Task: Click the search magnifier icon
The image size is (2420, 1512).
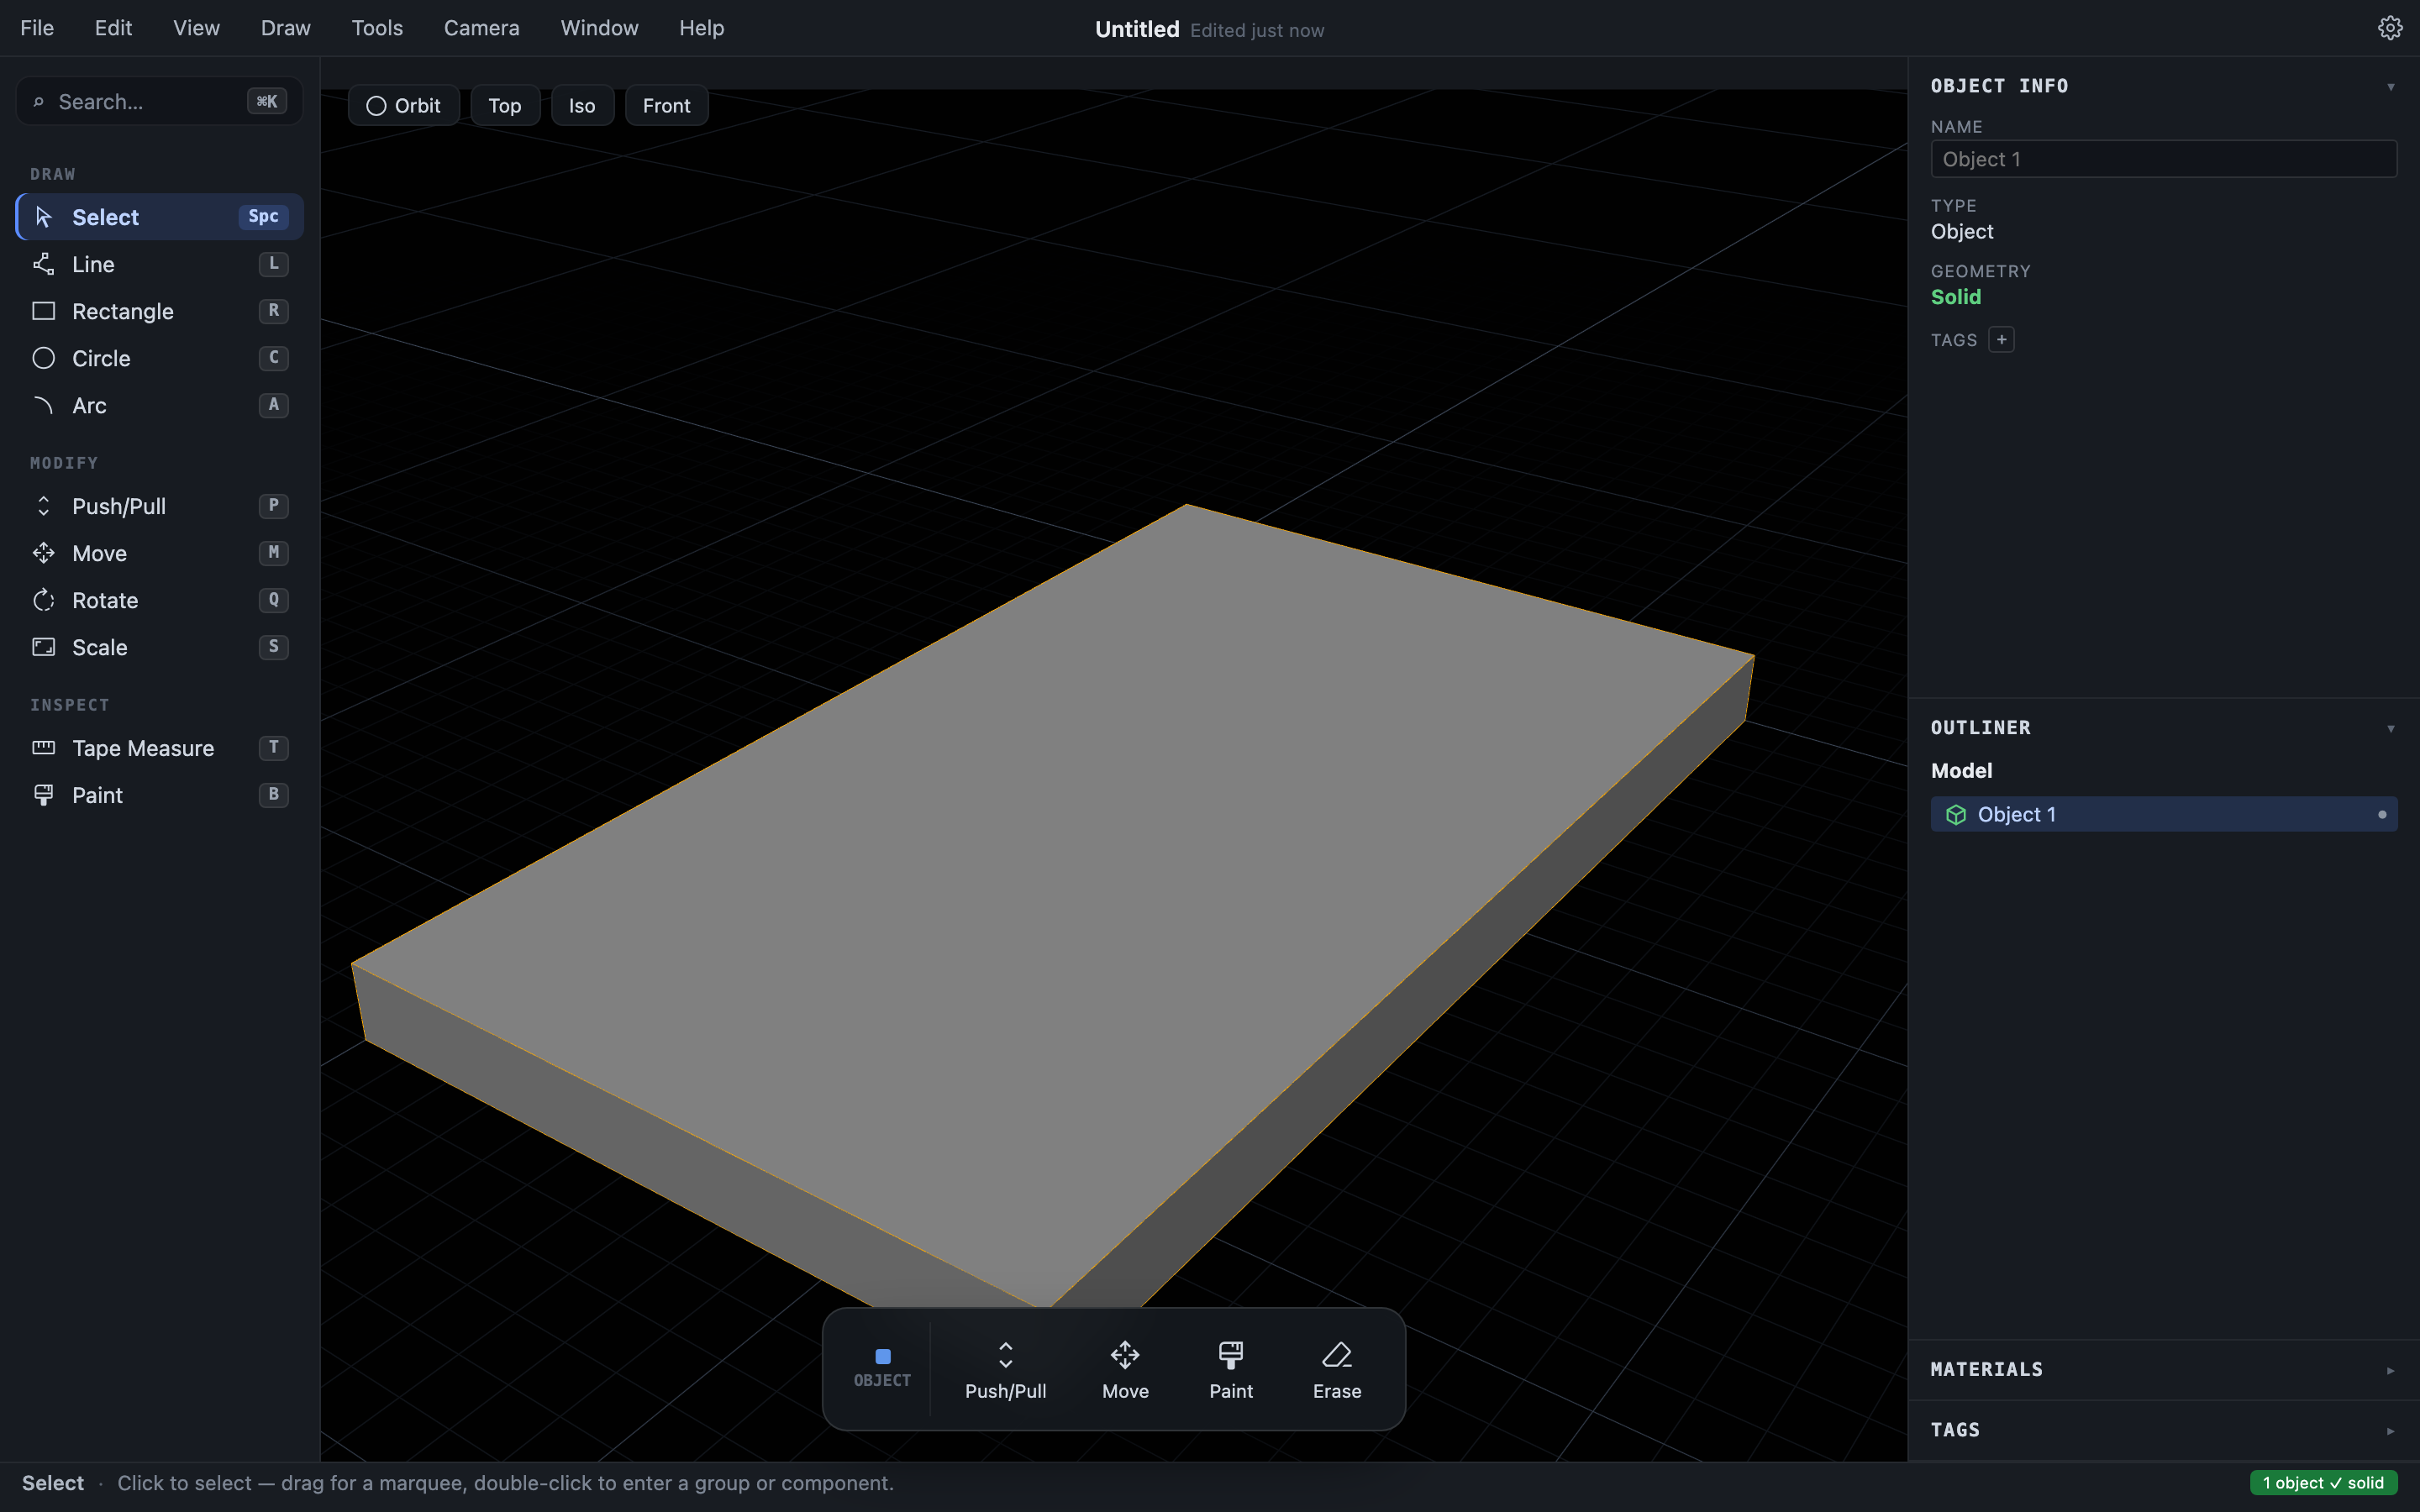Action: (x=39, y=102)
